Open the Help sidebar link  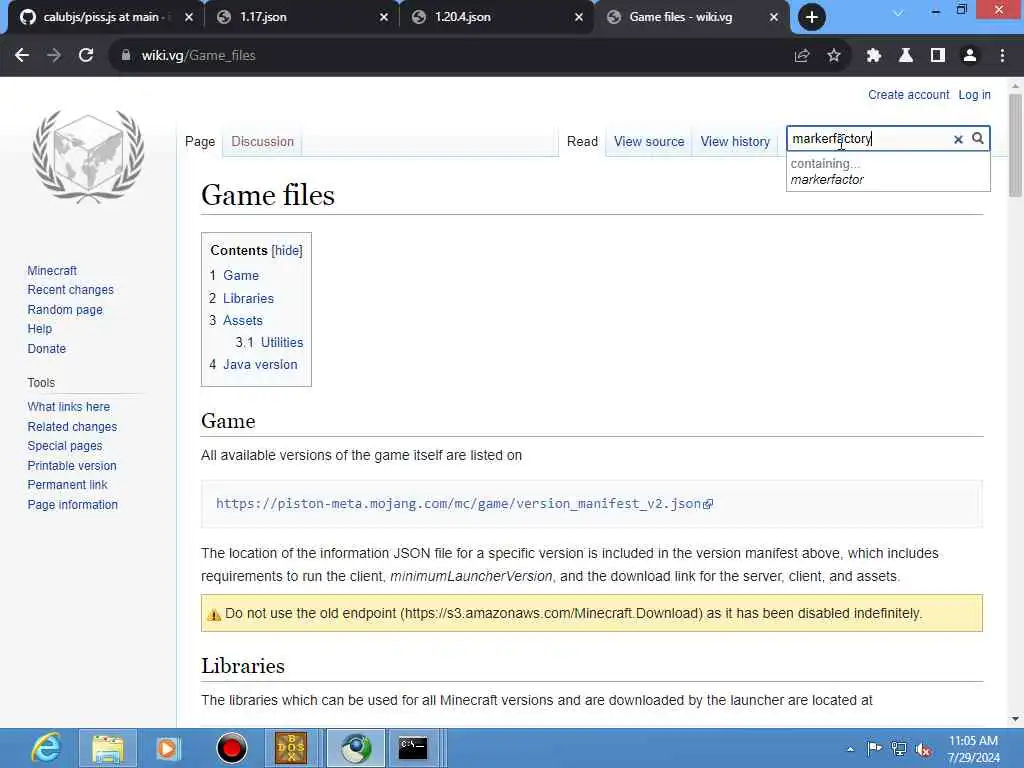click(40, 329)
